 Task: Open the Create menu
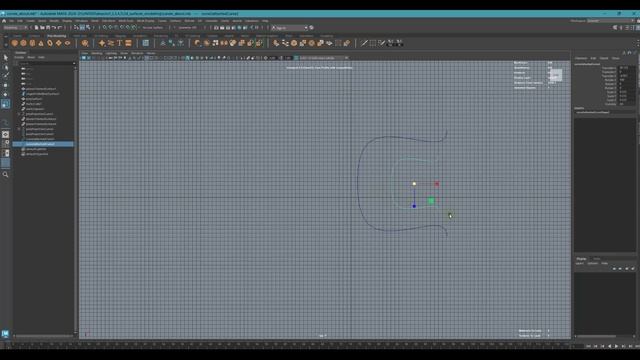[30, 20]
